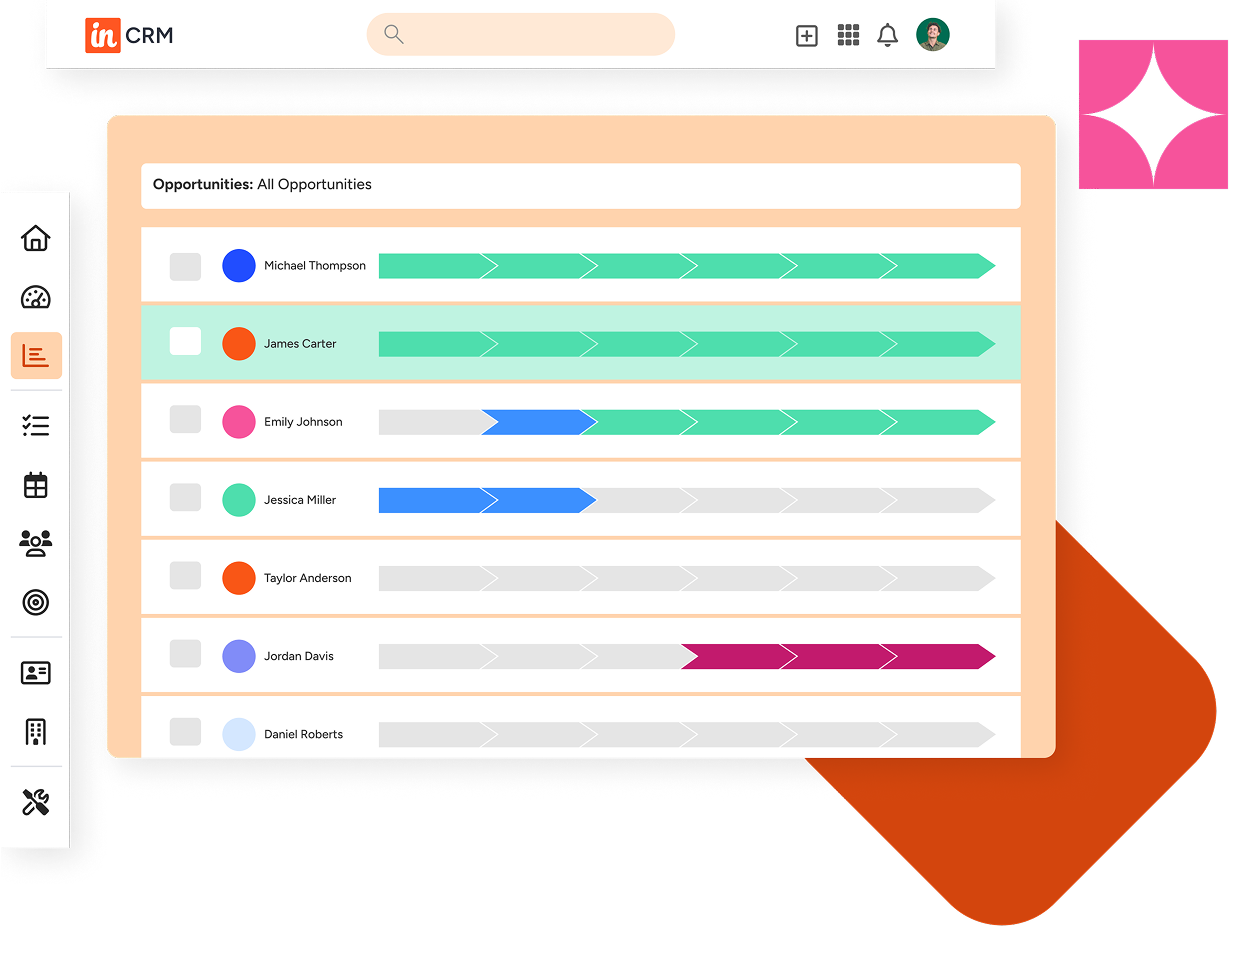The height and width of the screenshot is (956, 1249).
Task: Select the highlighted opportunities chart icon
Action: click(x=36, y=356)
